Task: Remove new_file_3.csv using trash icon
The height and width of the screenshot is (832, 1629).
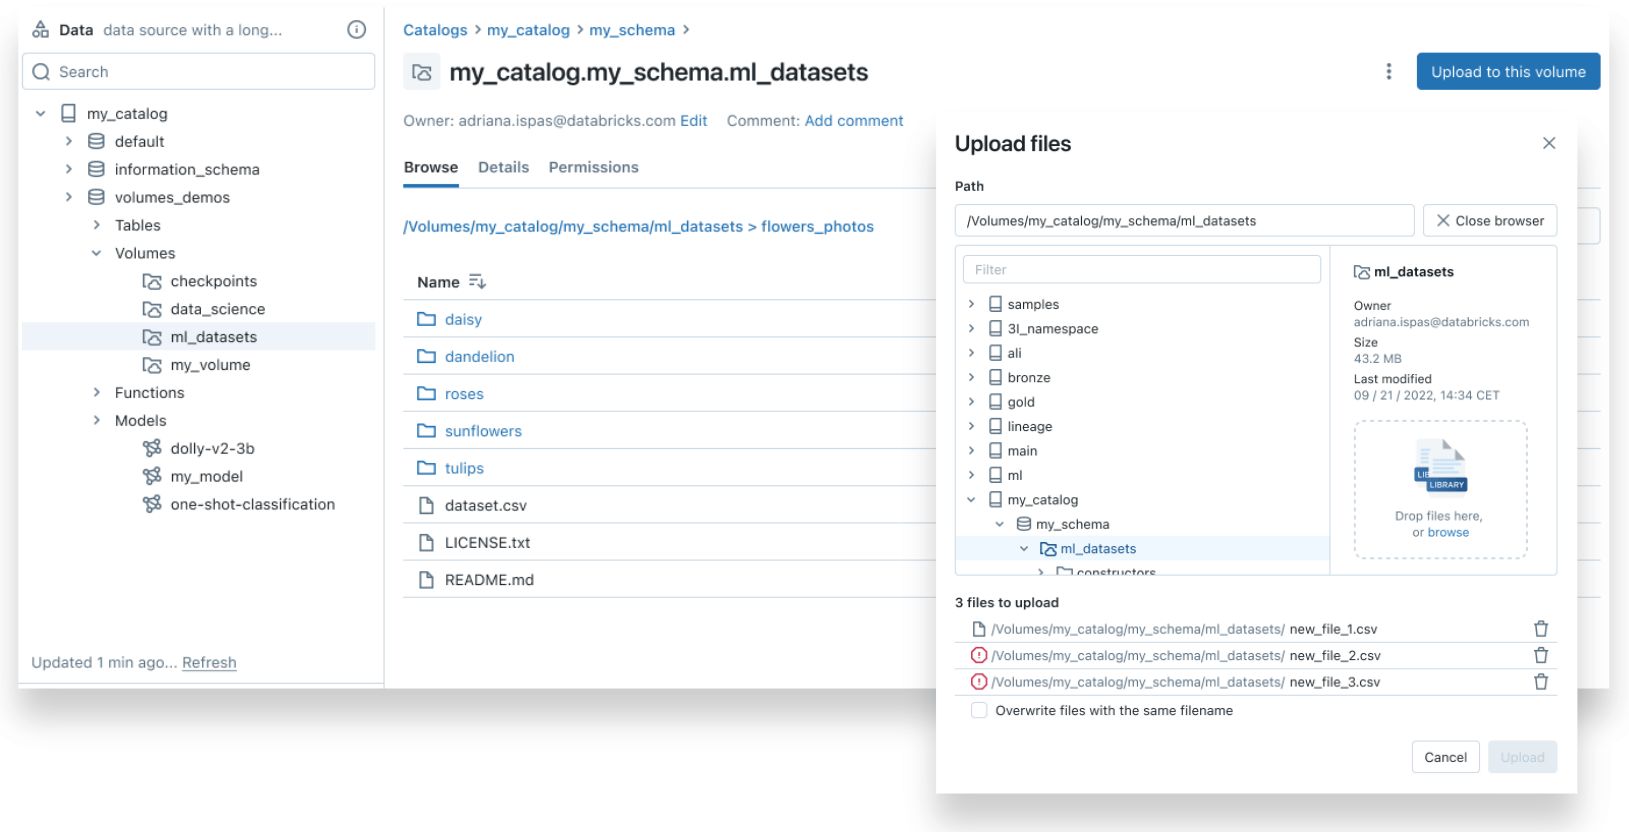Action: point(1540,682)
